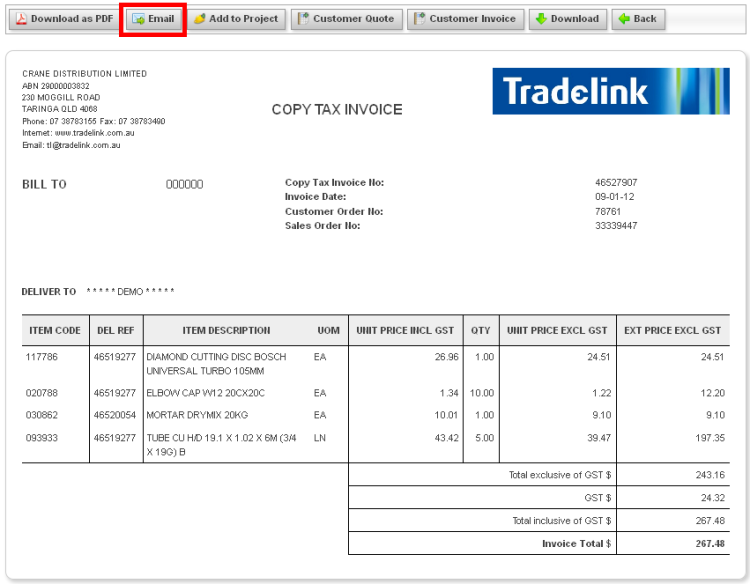The image size is (750, 584).
Task: Click the BILL TO label
Action: coord(44,185)
